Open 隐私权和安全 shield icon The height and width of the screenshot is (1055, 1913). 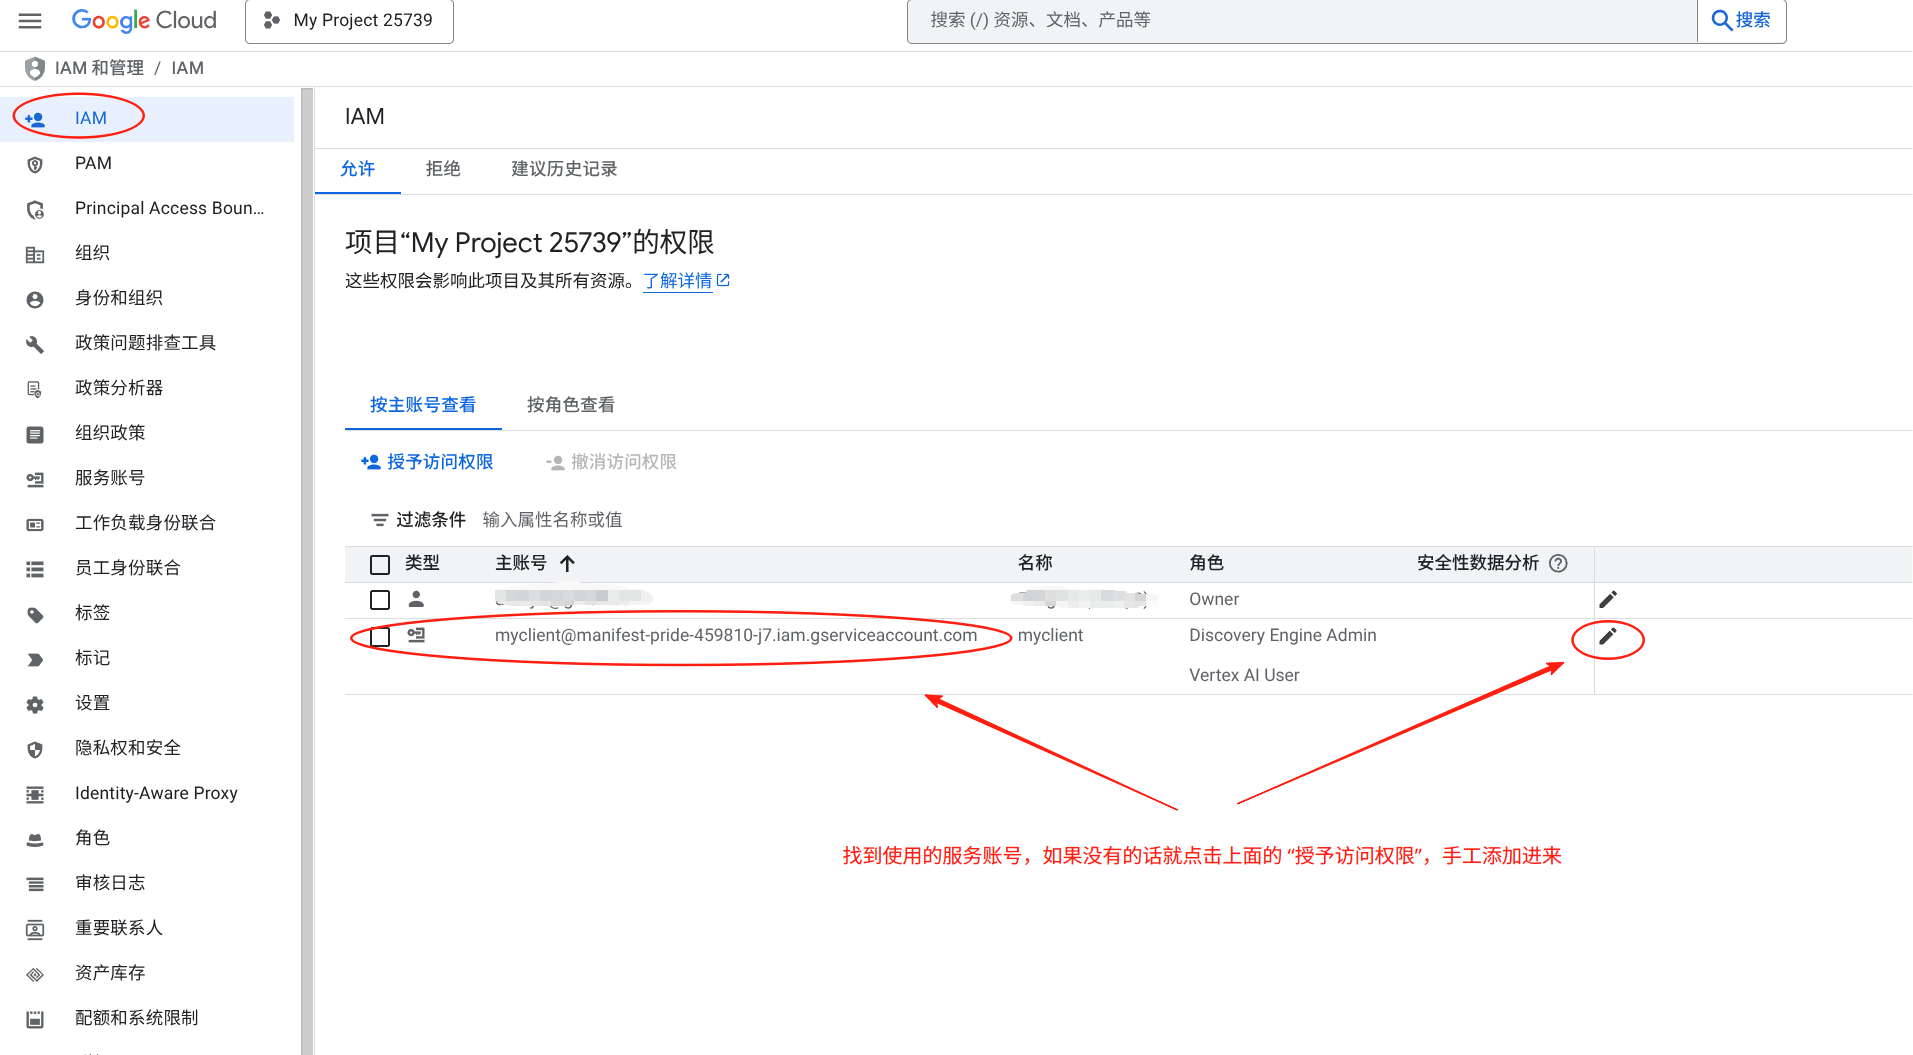click(35, 749)
